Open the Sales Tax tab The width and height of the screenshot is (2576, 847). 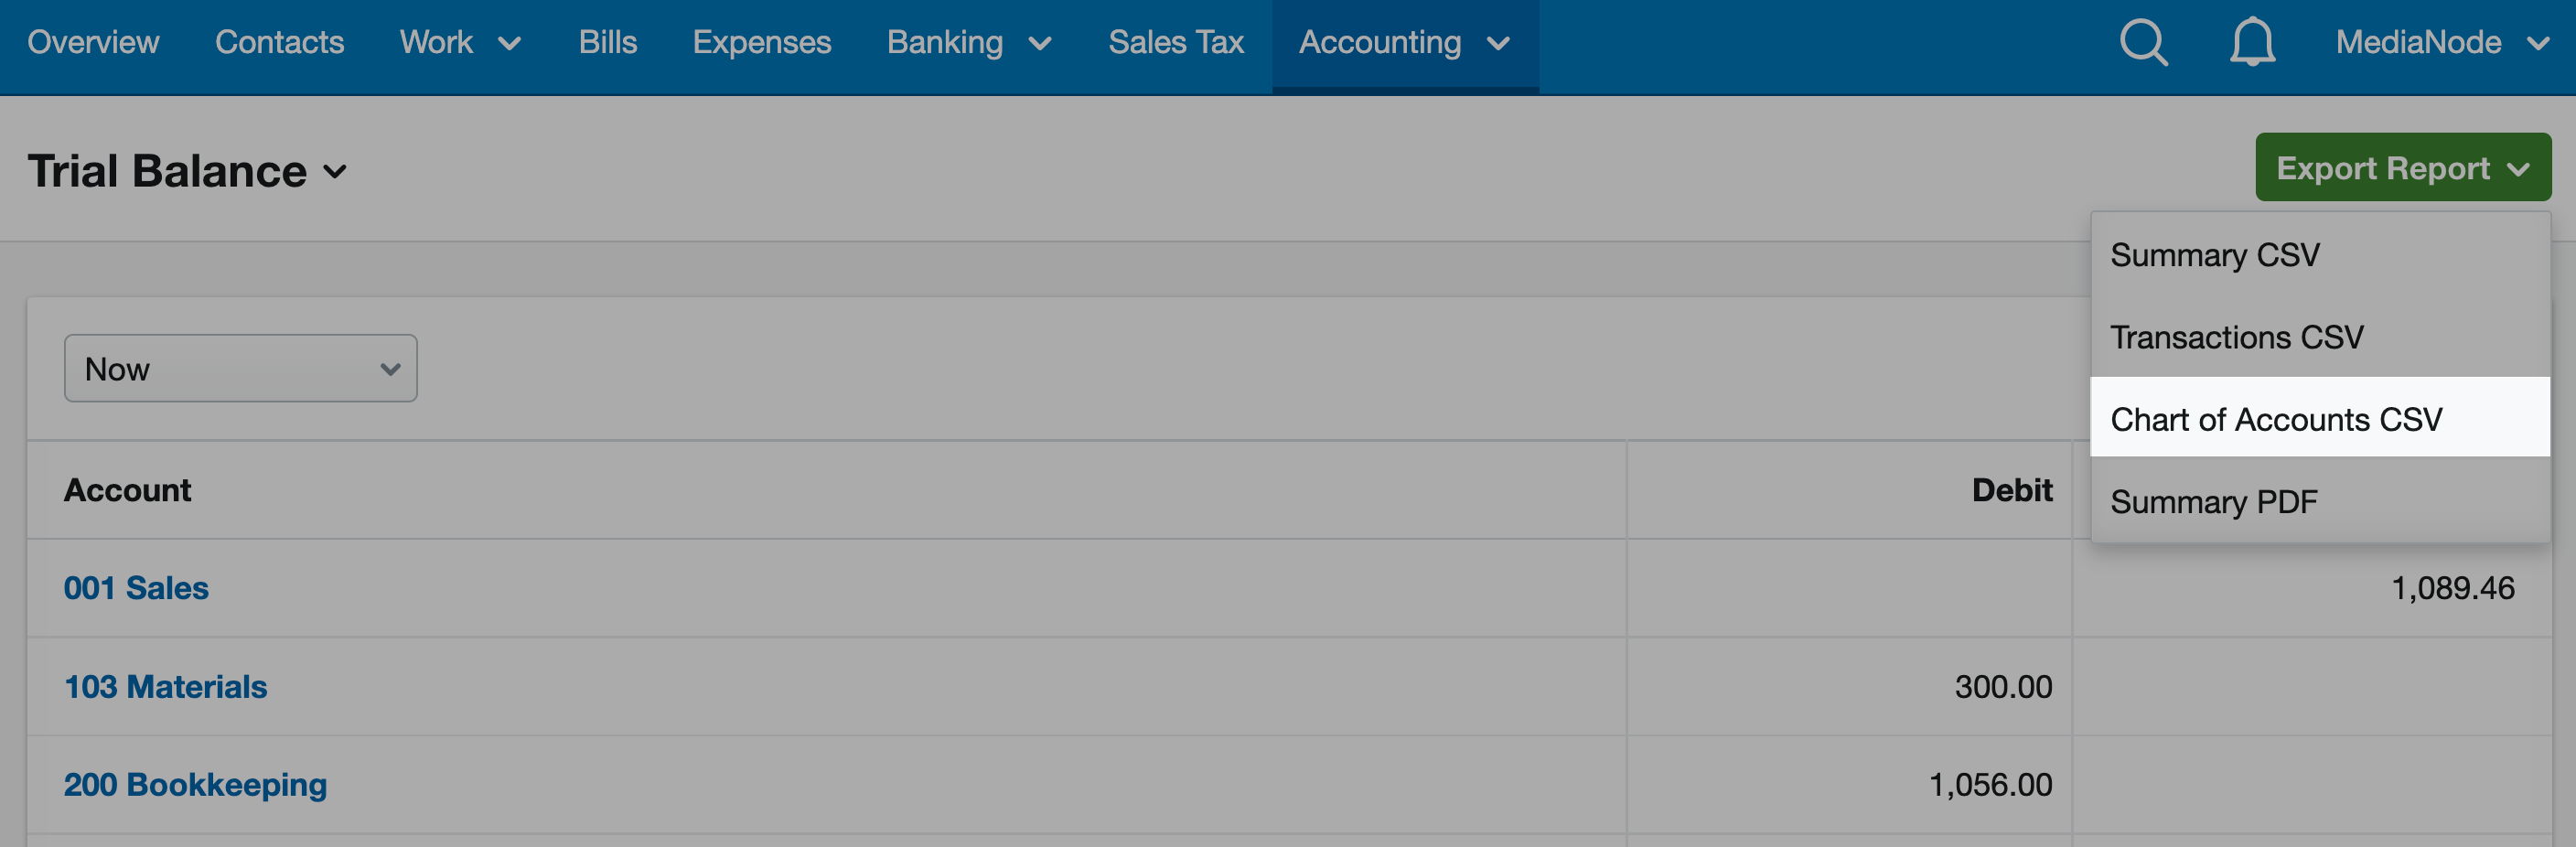pos(1175,43)
